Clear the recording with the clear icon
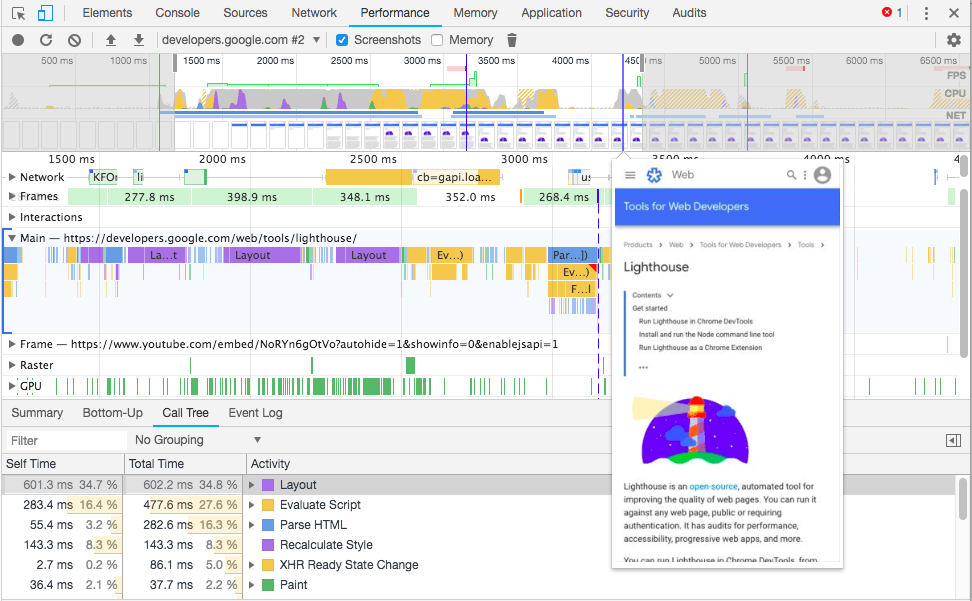The height and width of the screenshot is (601, 972). point(74,40)
